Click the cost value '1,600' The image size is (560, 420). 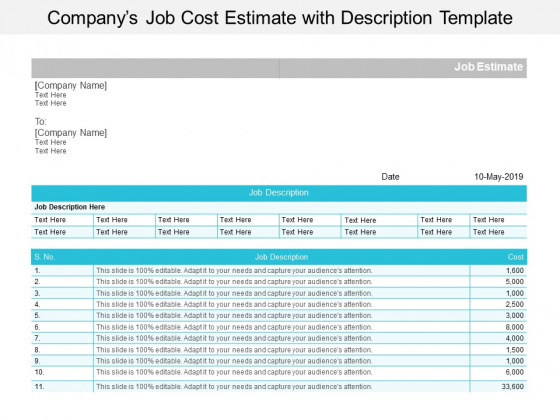[515, 271]
